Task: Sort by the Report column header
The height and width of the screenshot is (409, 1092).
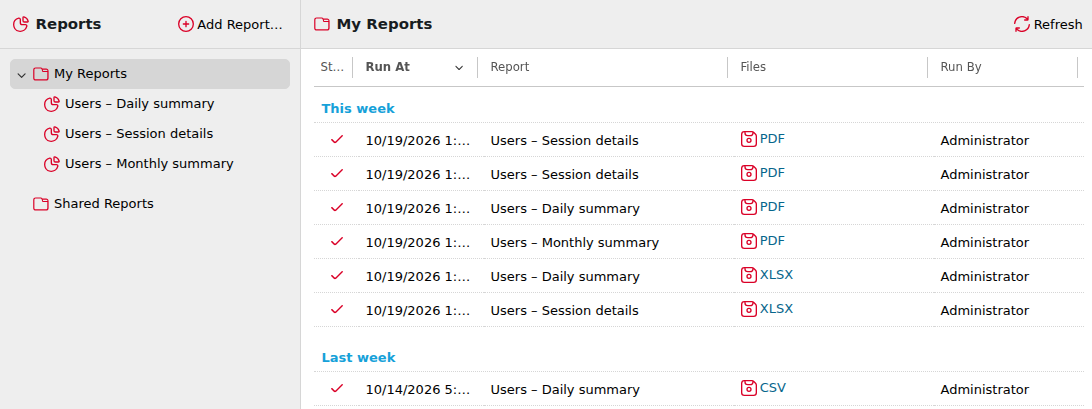Action: coord(510,67)
